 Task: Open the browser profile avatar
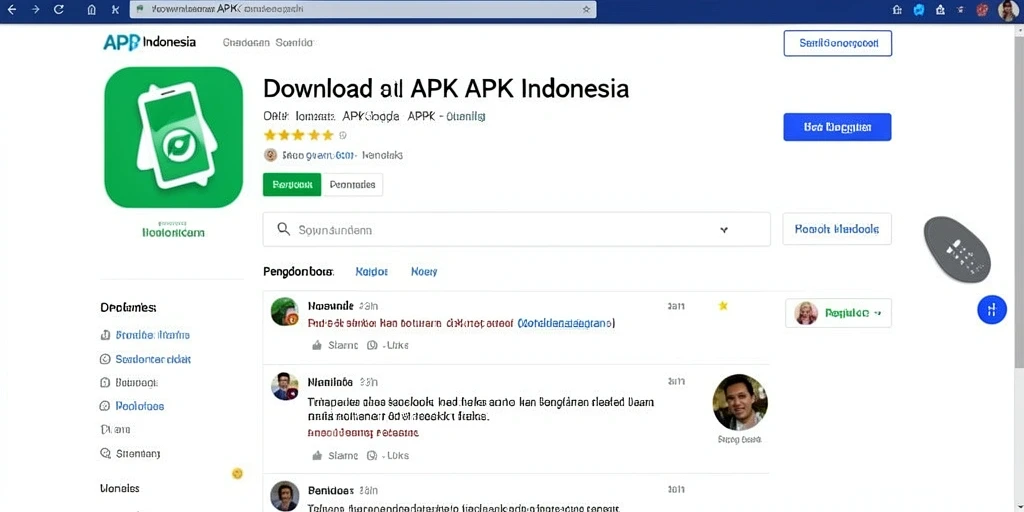pos(1008,10)
